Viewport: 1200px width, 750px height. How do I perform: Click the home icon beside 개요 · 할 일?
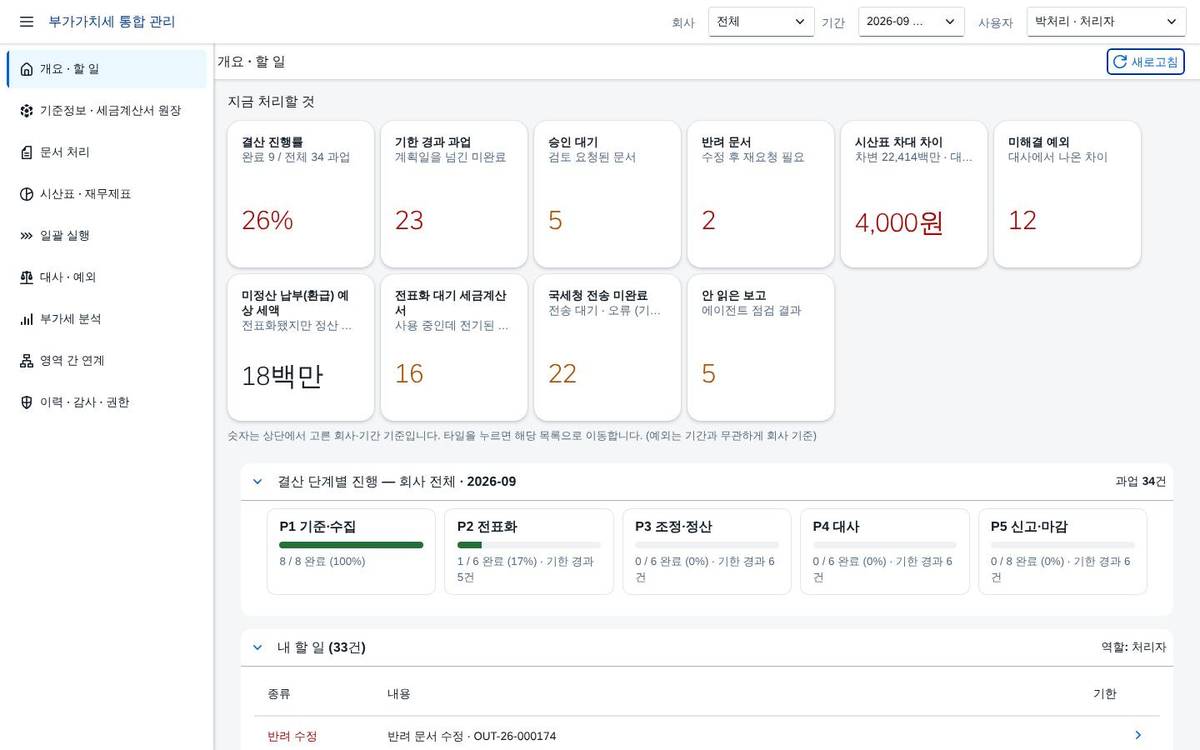tap(26, 69)
